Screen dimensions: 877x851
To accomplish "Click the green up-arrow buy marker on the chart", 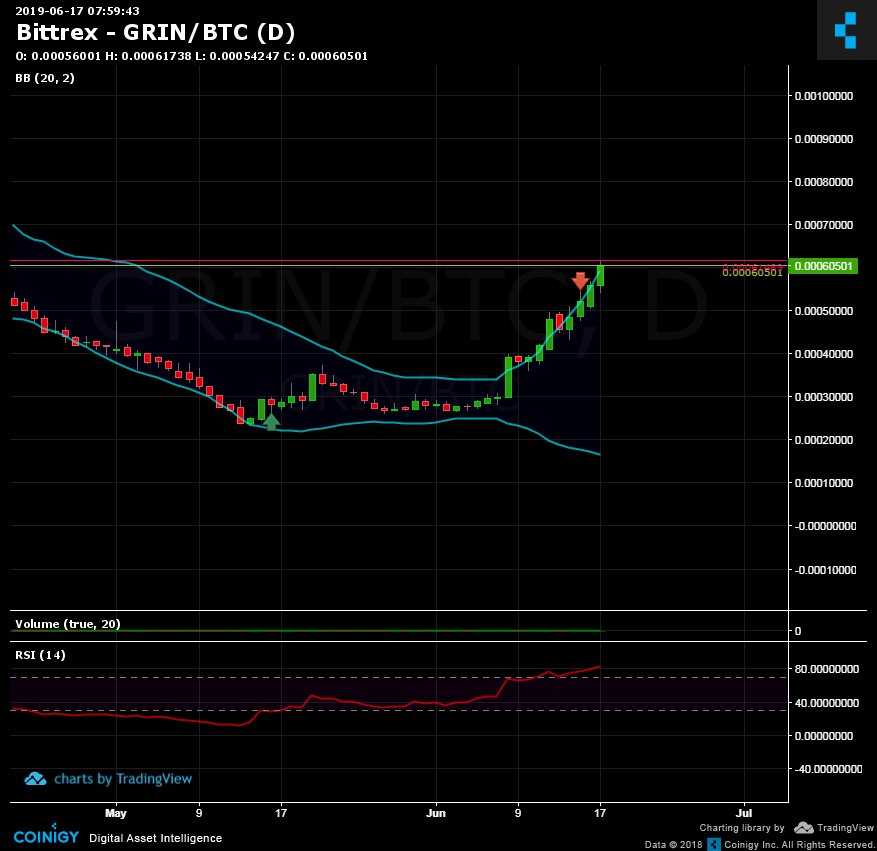I will click(271, 422).
